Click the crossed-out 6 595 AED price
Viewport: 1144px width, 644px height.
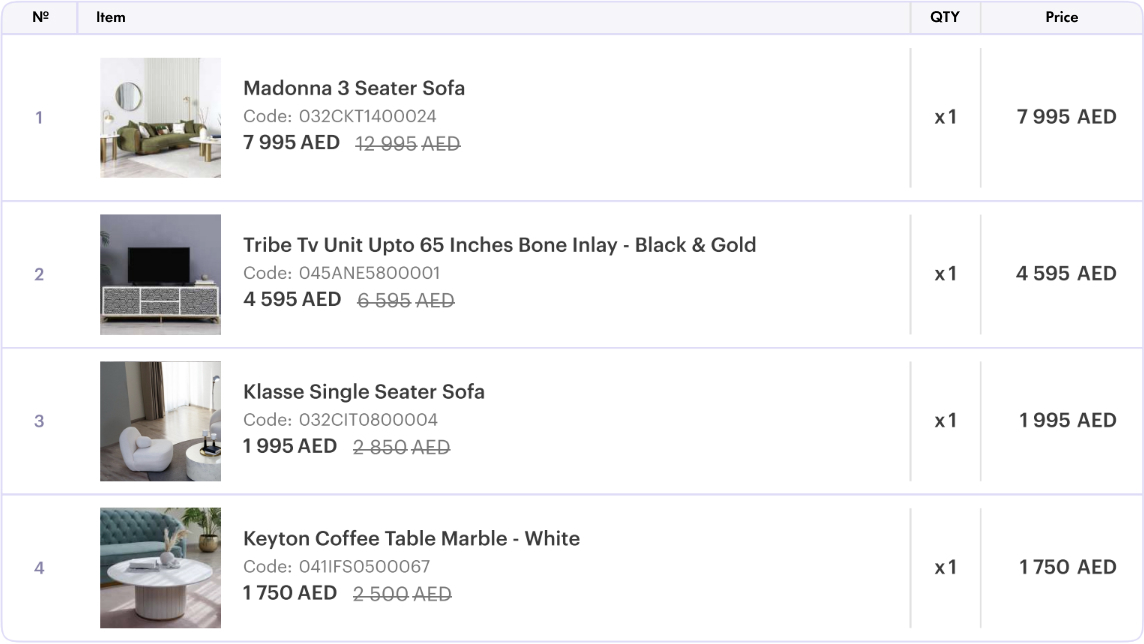[x=406, y=300]
